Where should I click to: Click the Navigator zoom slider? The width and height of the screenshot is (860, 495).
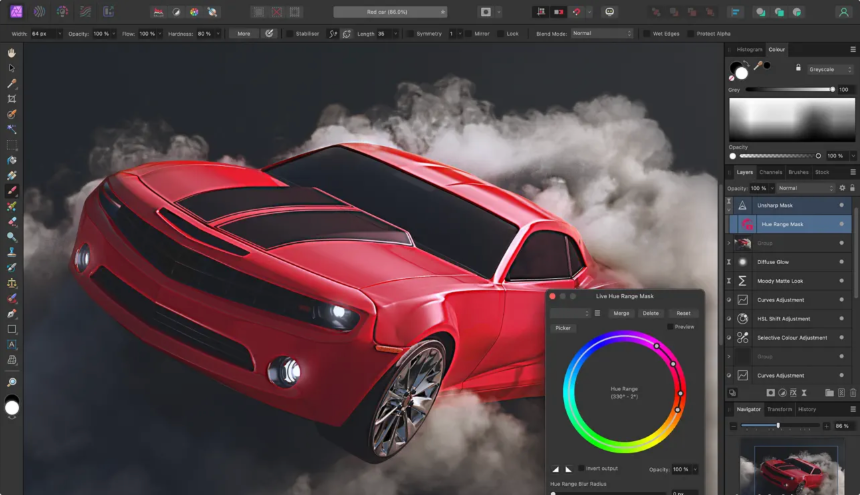coord(780,425)
